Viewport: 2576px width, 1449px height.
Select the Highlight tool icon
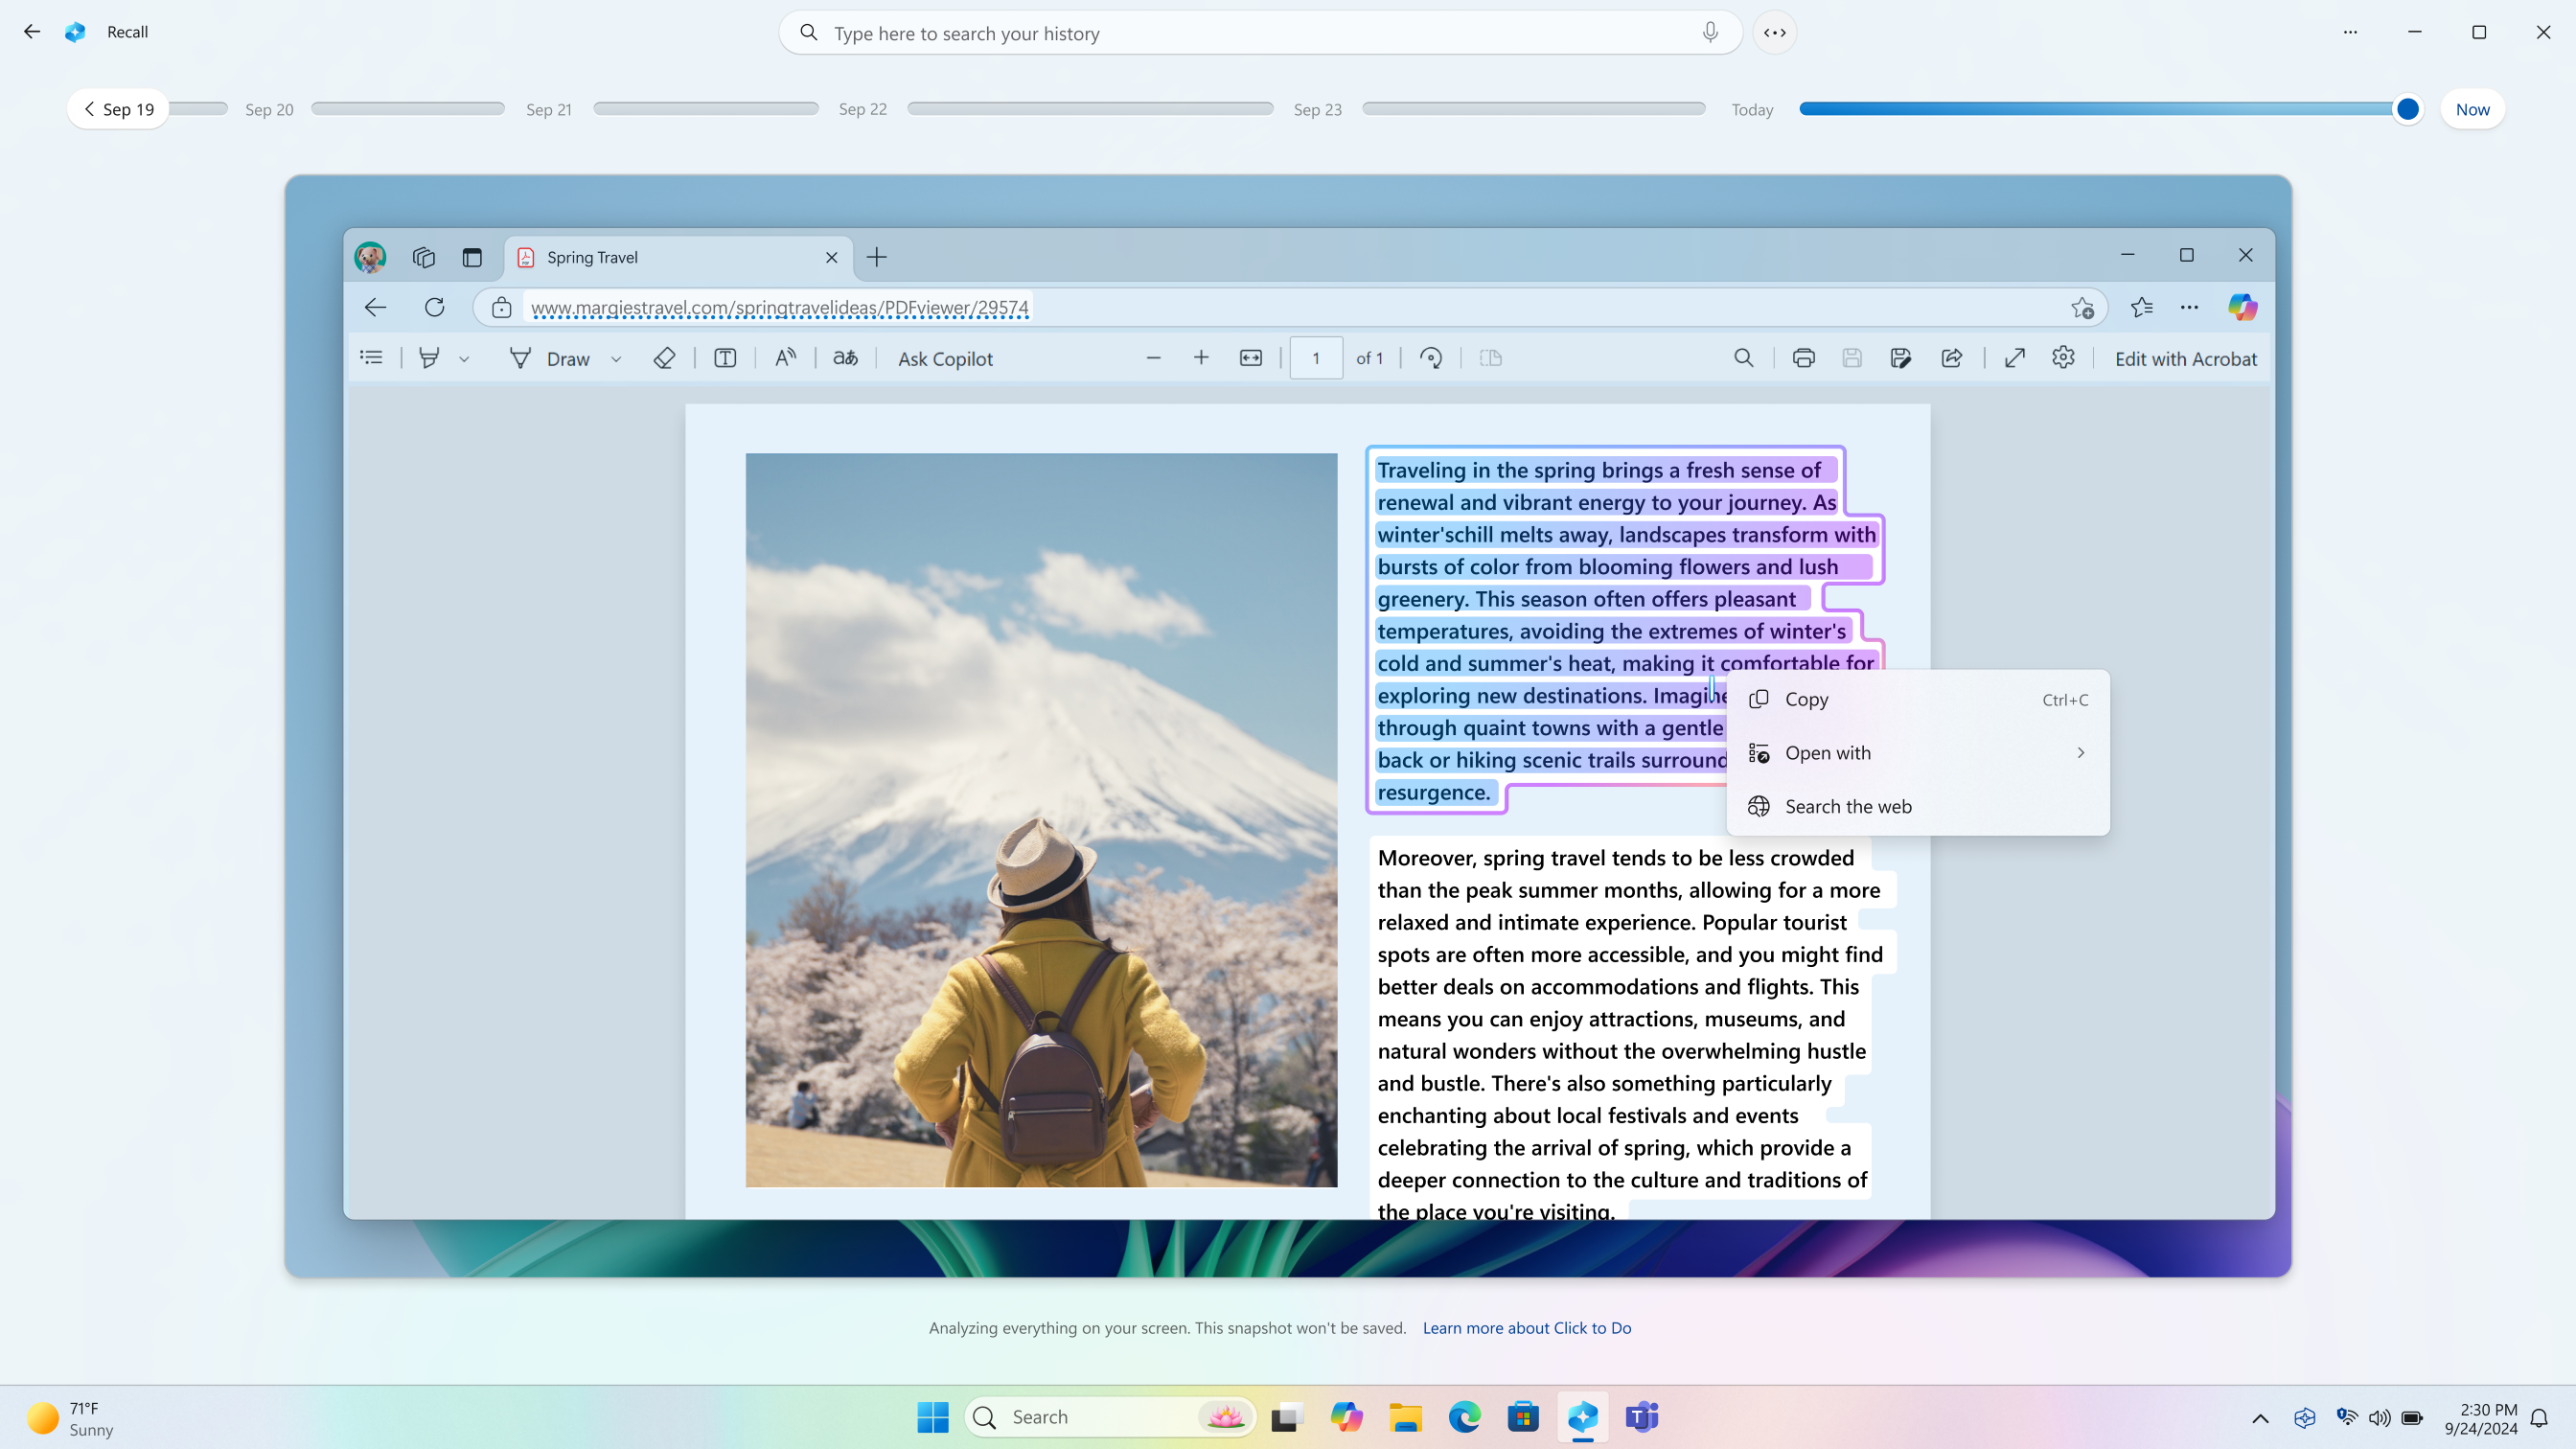tap(430, 357)
